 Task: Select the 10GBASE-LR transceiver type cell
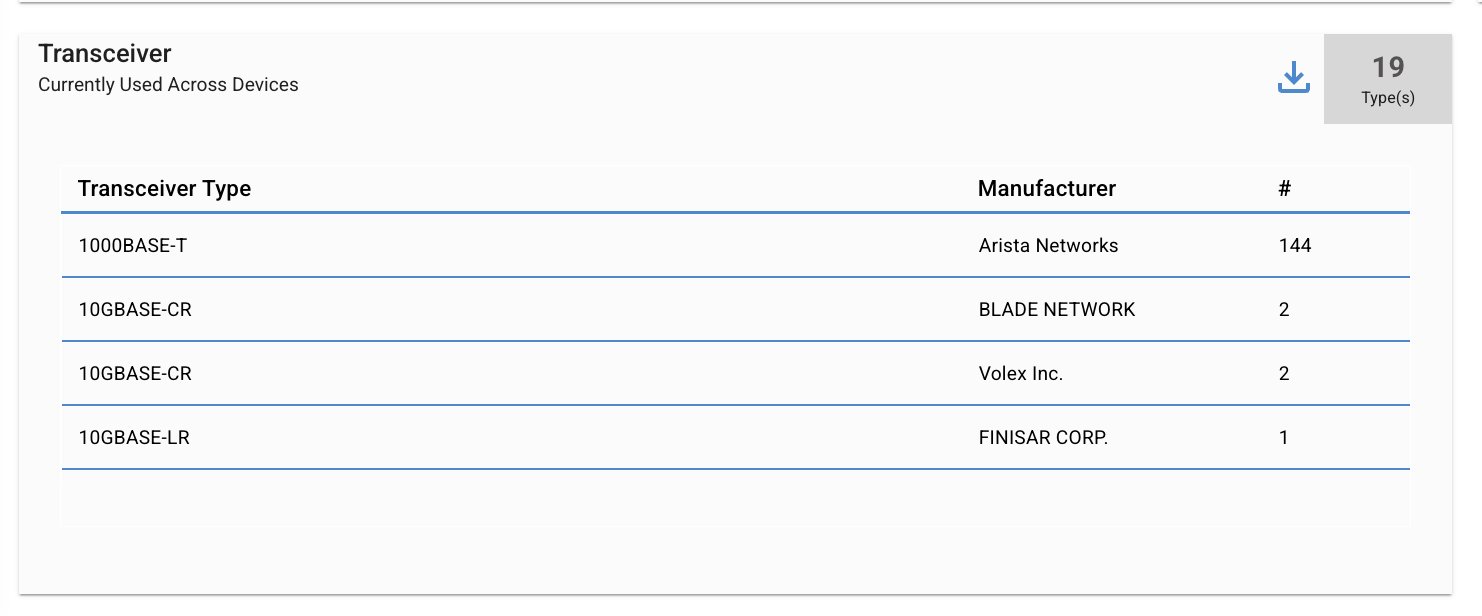point(134,437)
